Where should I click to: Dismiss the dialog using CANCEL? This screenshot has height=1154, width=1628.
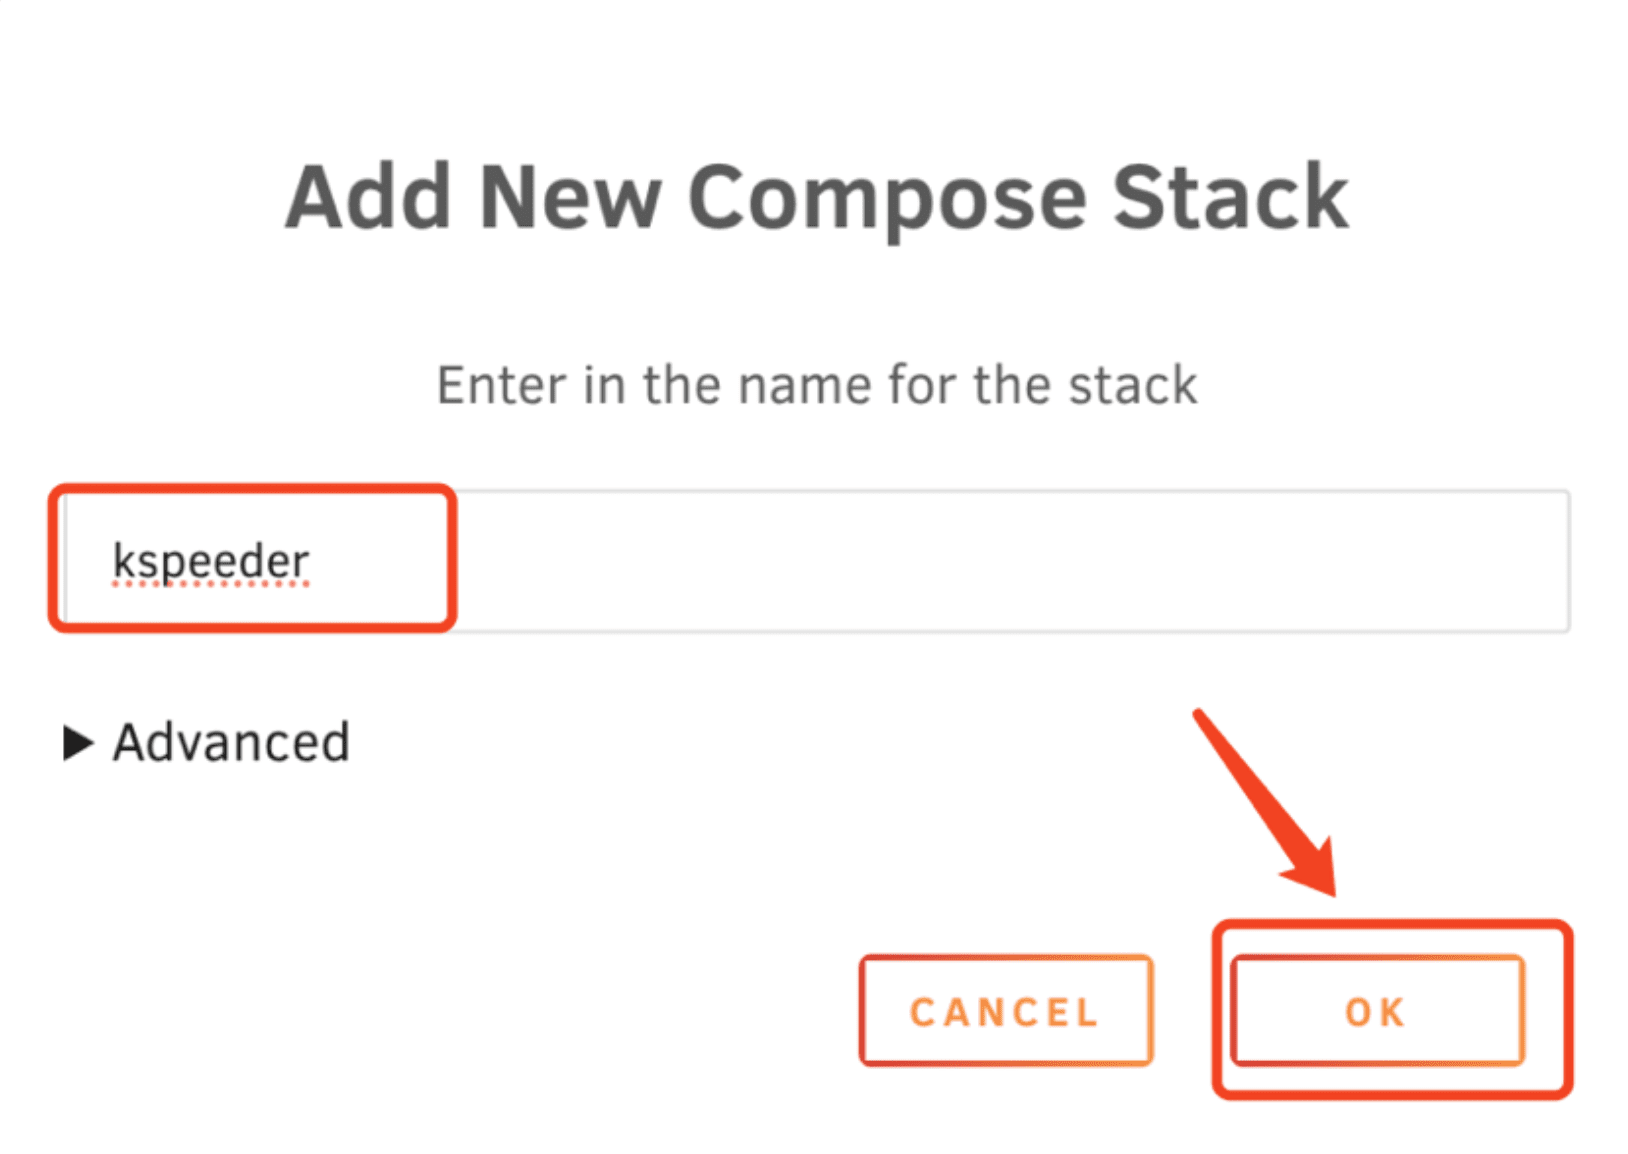tap(1005, 1011)
